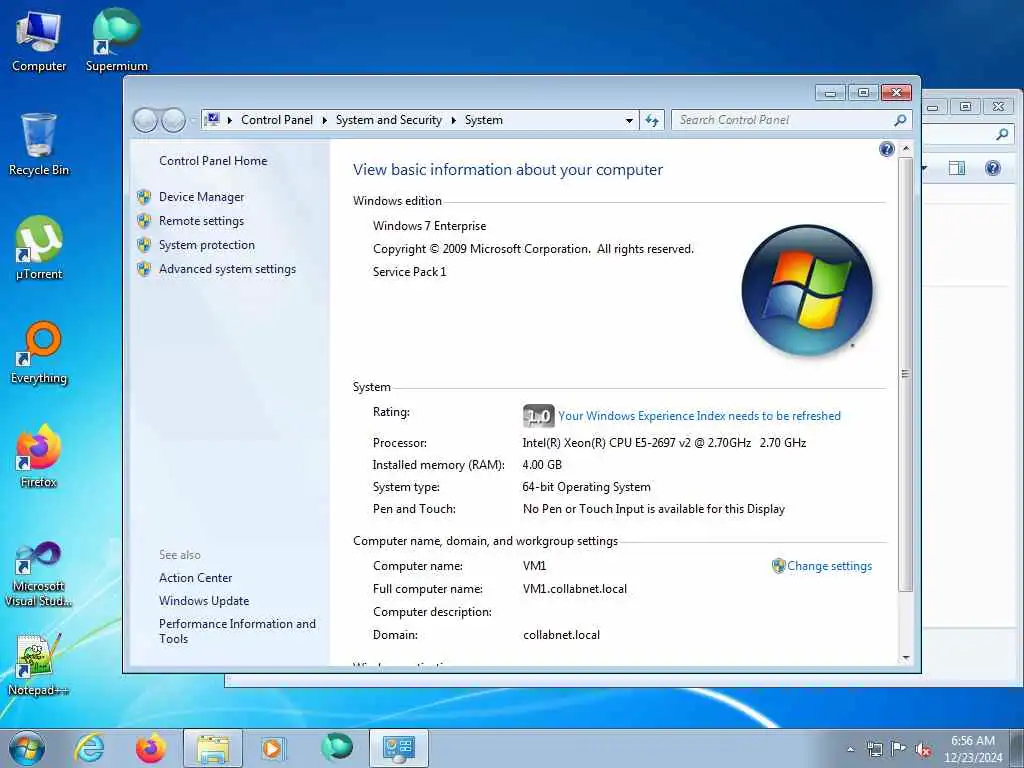Click the scrollbar down arrow
Viewport: 1024px width, 768px height.
905,658
